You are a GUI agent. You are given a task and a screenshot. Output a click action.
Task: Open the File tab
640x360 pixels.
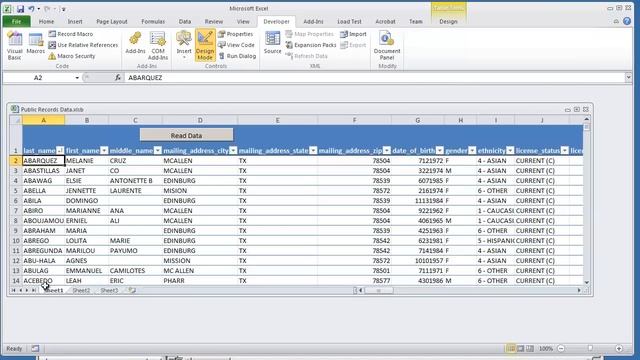tap(16, 21)
